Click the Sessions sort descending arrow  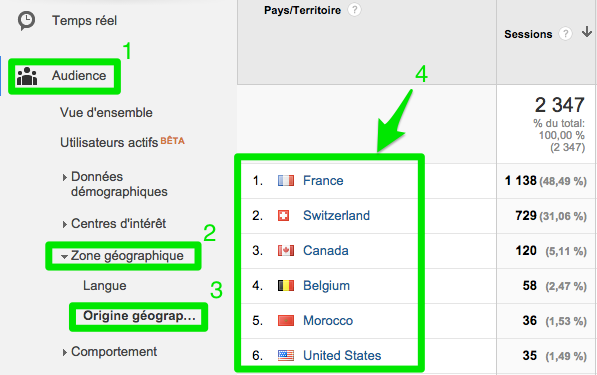(x=587, y=32)
